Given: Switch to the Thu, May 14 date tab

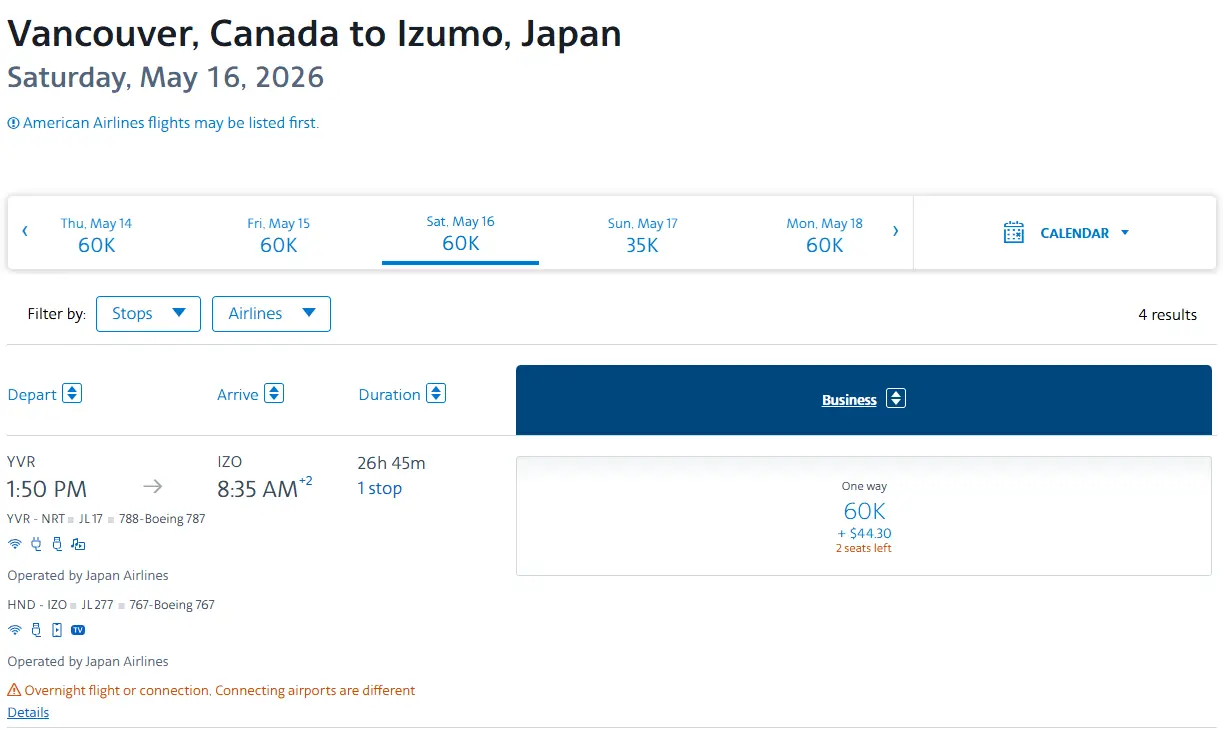Looking at the screenshot, I should pyautogui.click(x=96, y=234).
